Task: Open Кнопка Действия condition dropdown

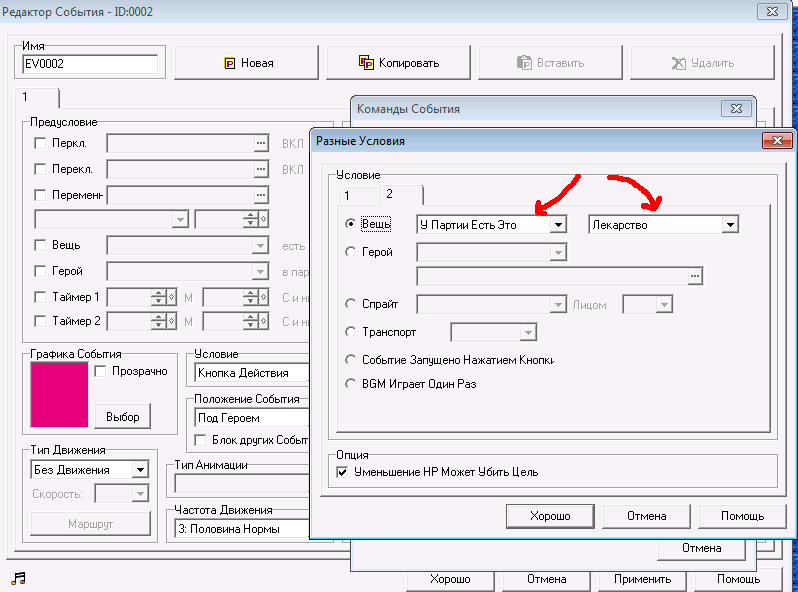Action: (x=252, y=373)
